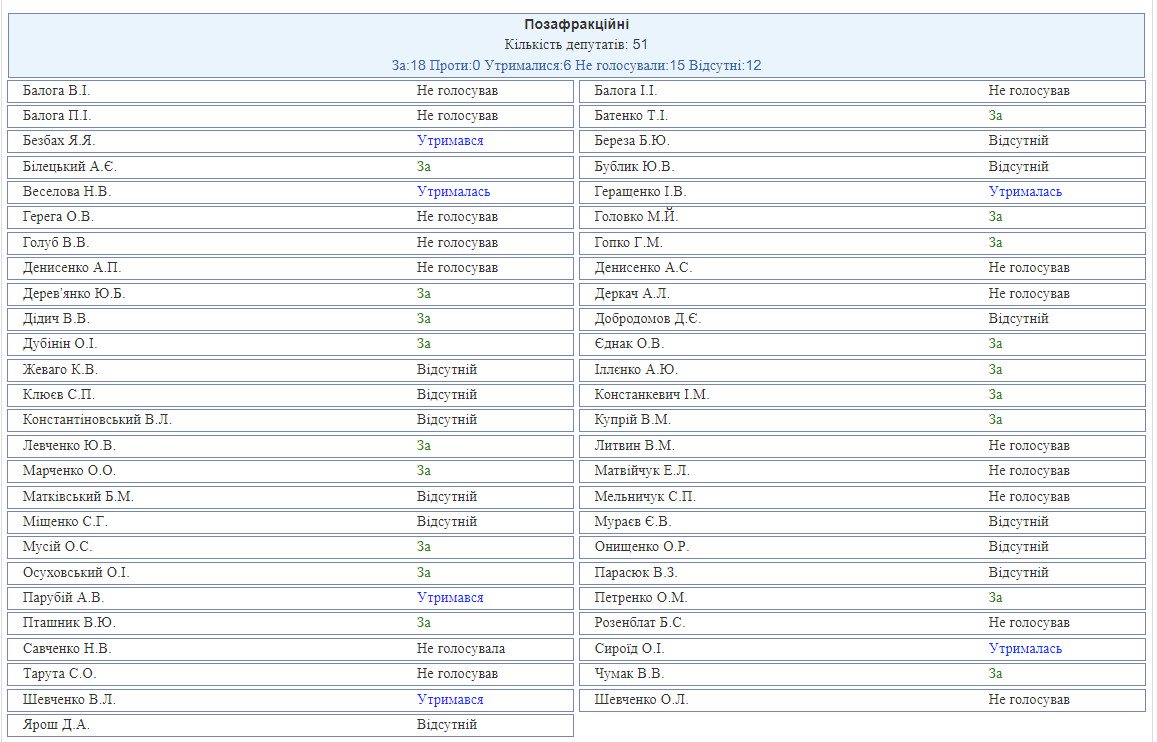Click the За vote beside Білецький А.Є.
Screen dimensions: 1157x742
424,167
